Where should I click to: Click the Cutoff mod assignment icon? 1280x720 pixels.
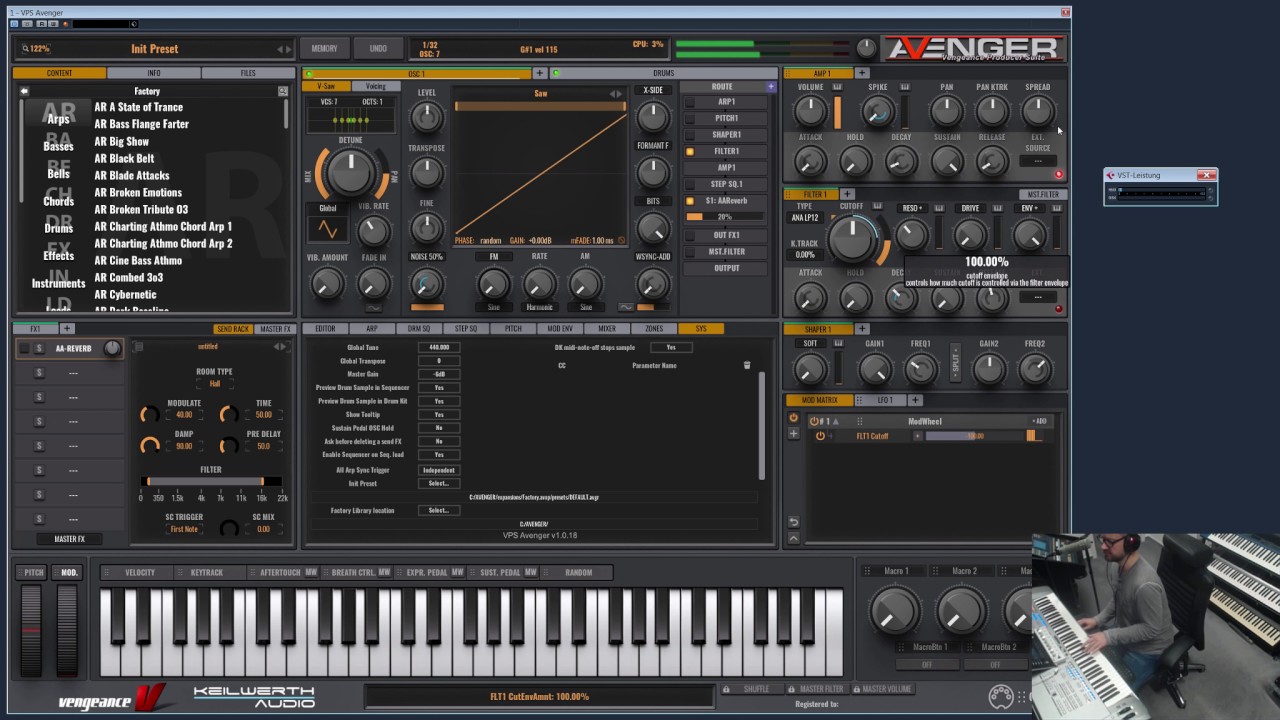coord(877,206)
